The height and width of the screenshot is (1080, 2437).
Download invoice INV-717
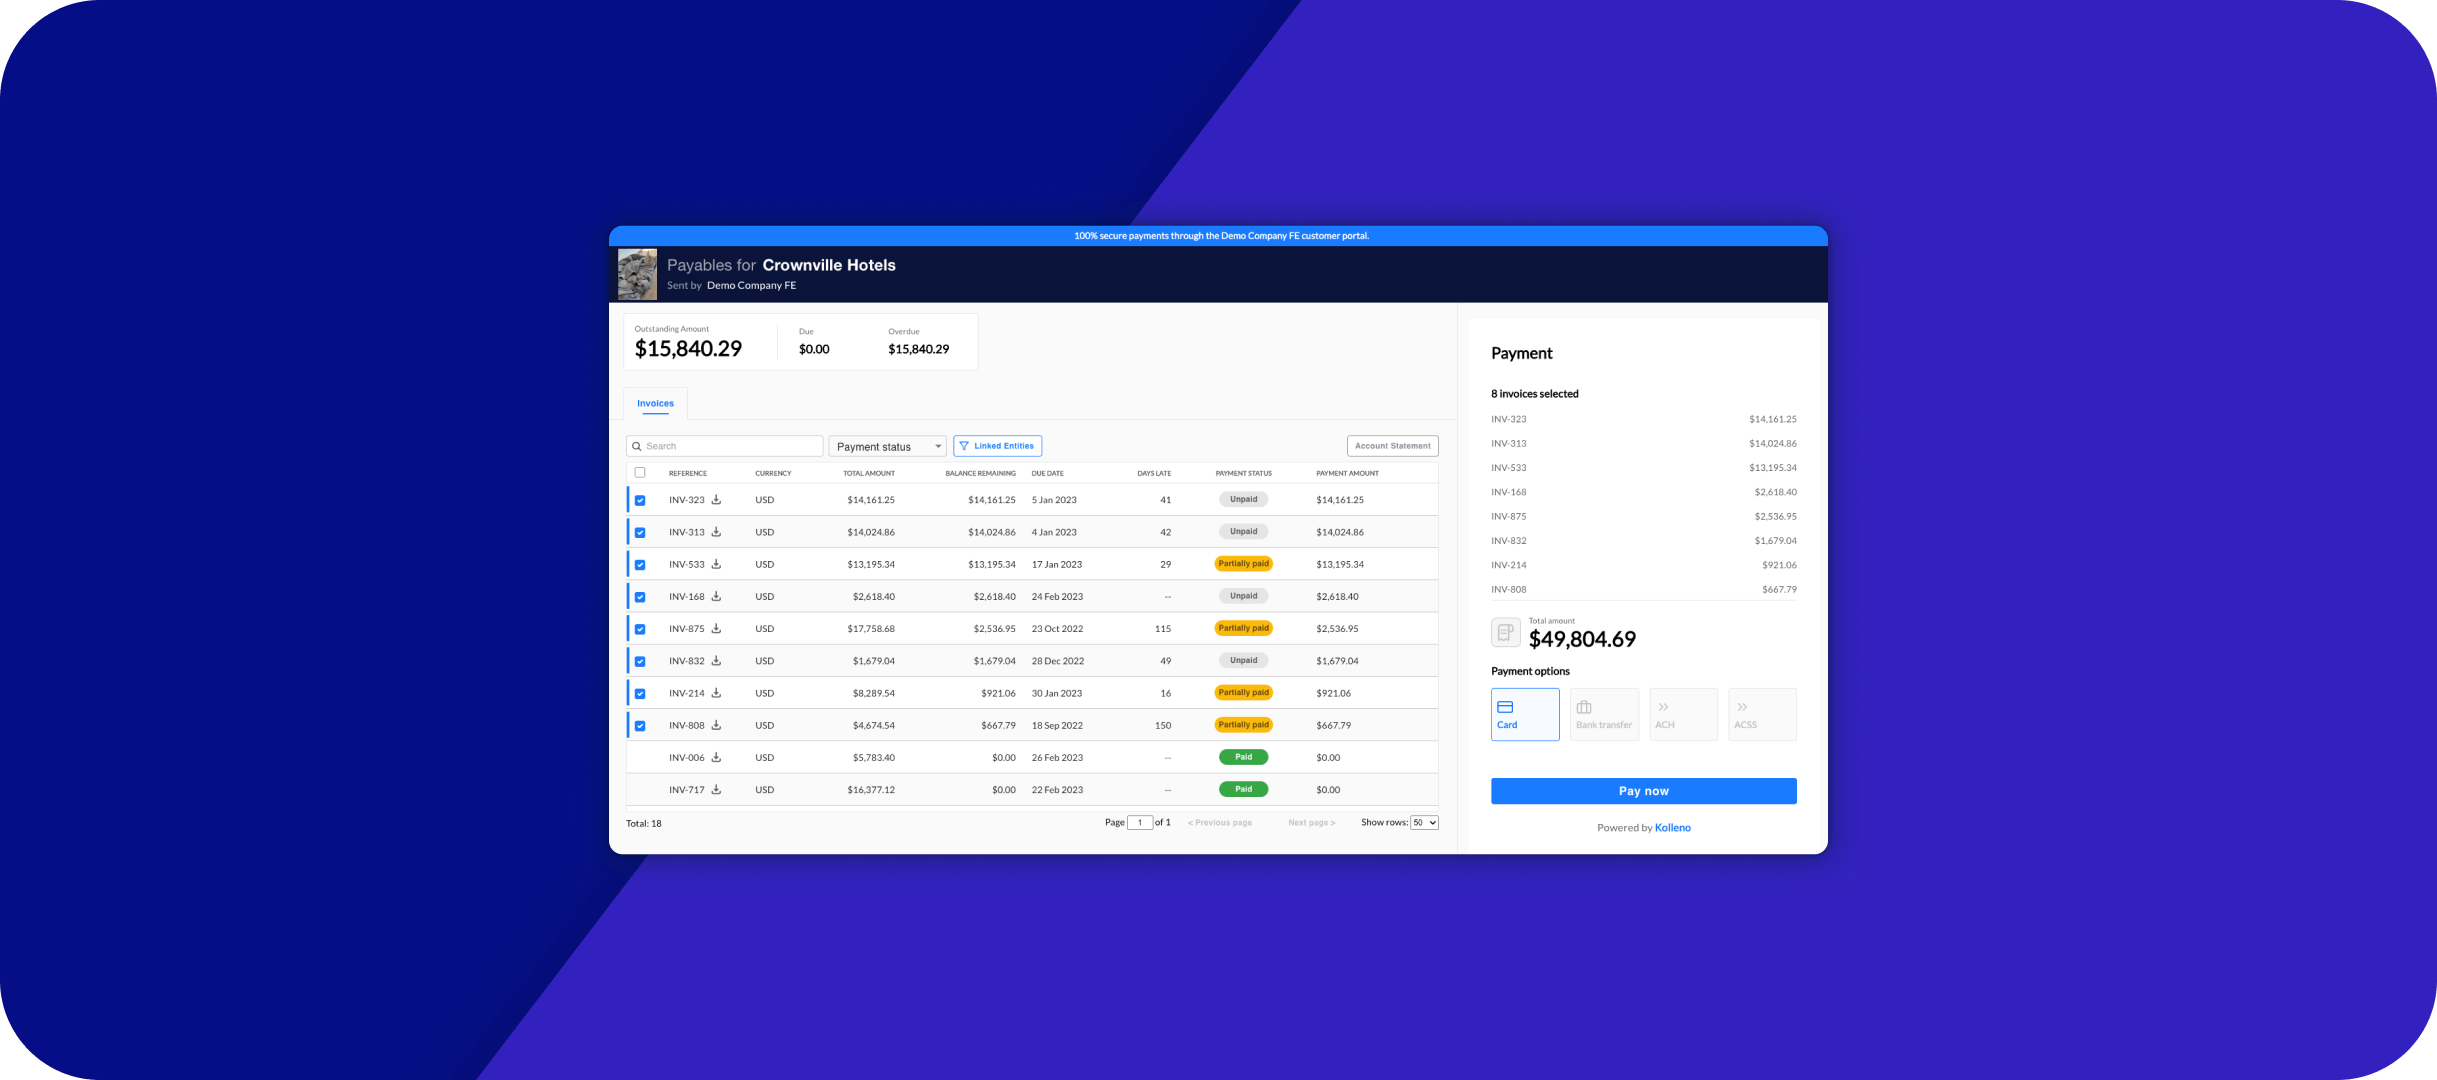click(x=716, y=789)
